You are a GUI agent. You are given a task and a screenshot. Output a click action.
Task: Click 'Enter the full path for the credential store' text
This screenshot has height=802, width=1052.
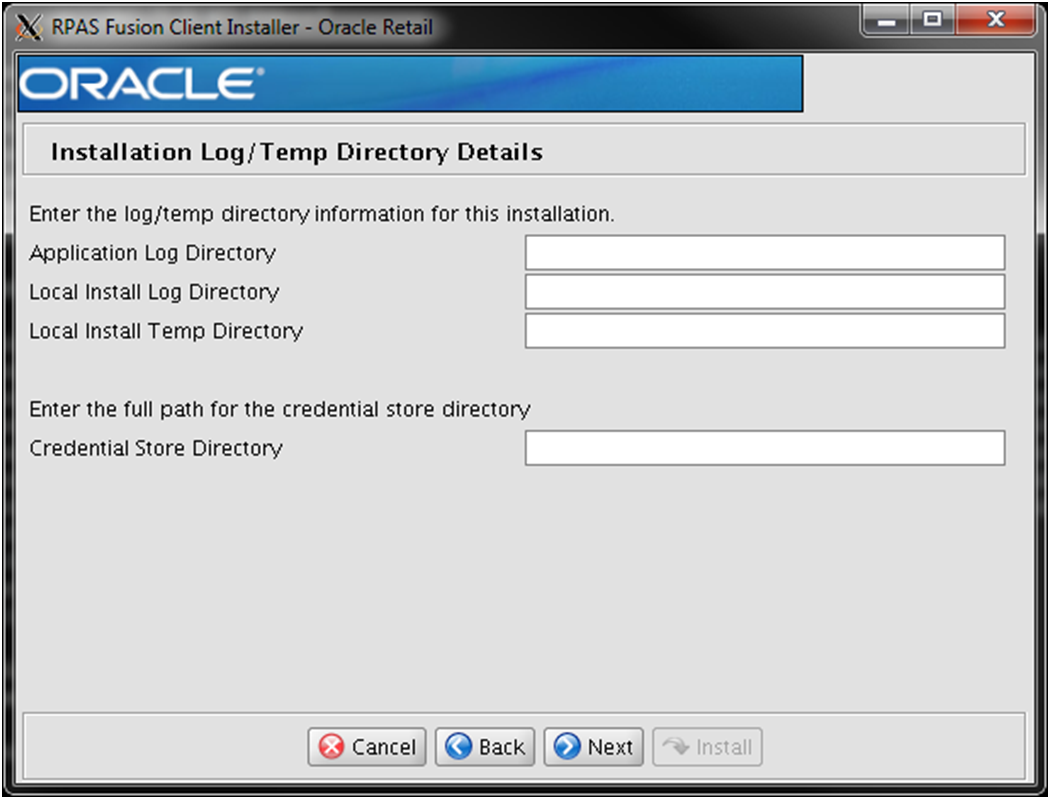(280, 409)
